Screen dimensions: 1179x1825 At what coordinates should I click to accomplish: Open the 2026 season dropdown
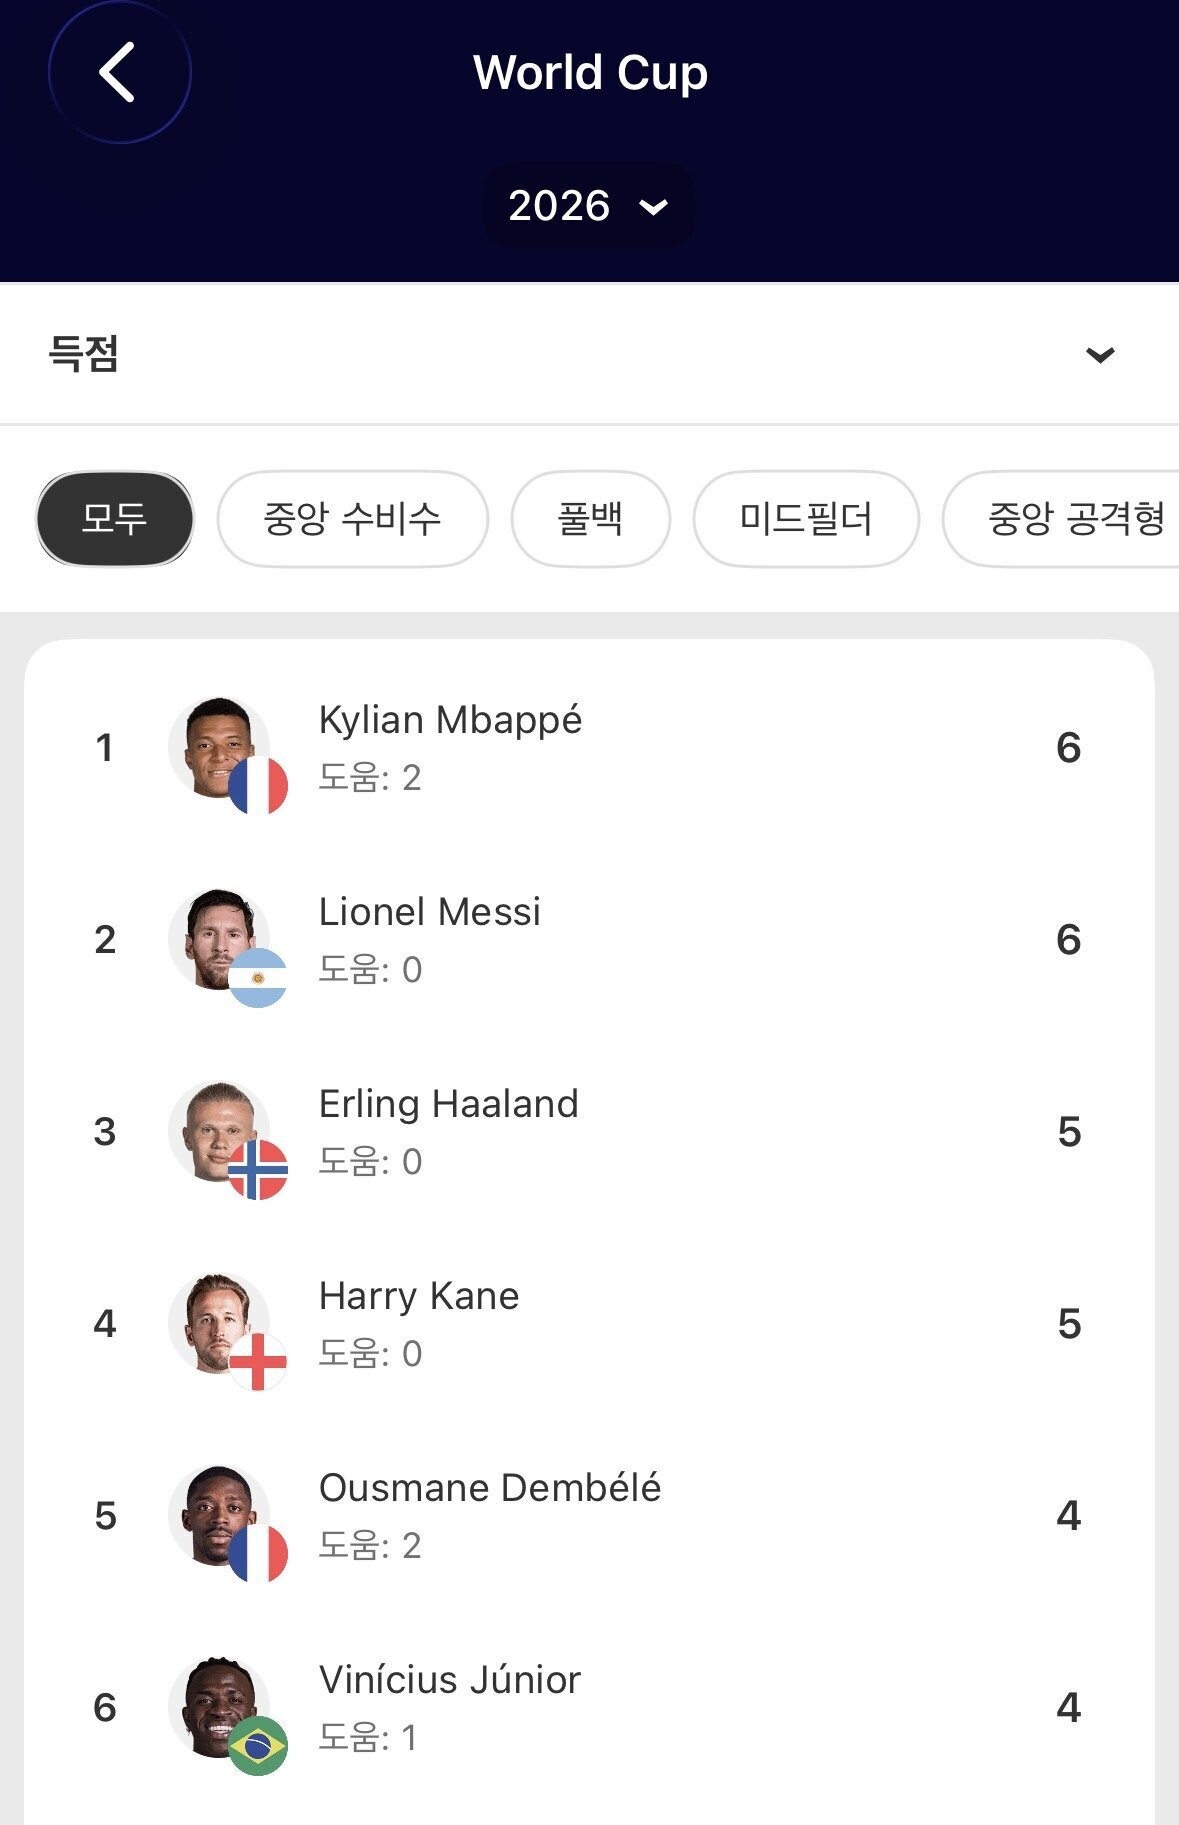(588, 206)
